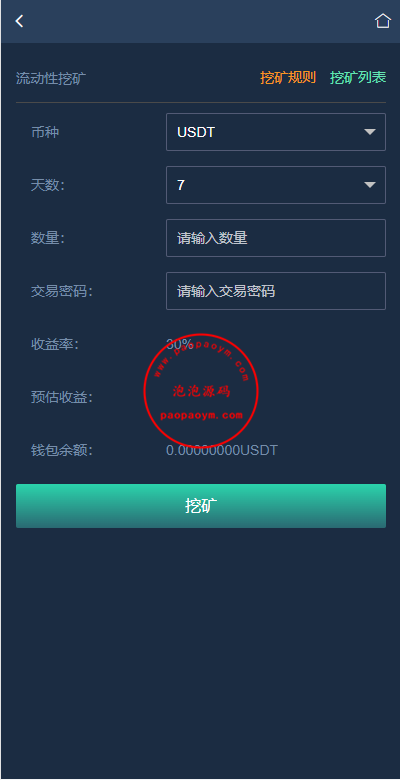Open the 天数 combo box showing 7
Viewport: 400px width, 780px height.
(x=276, y=185)
